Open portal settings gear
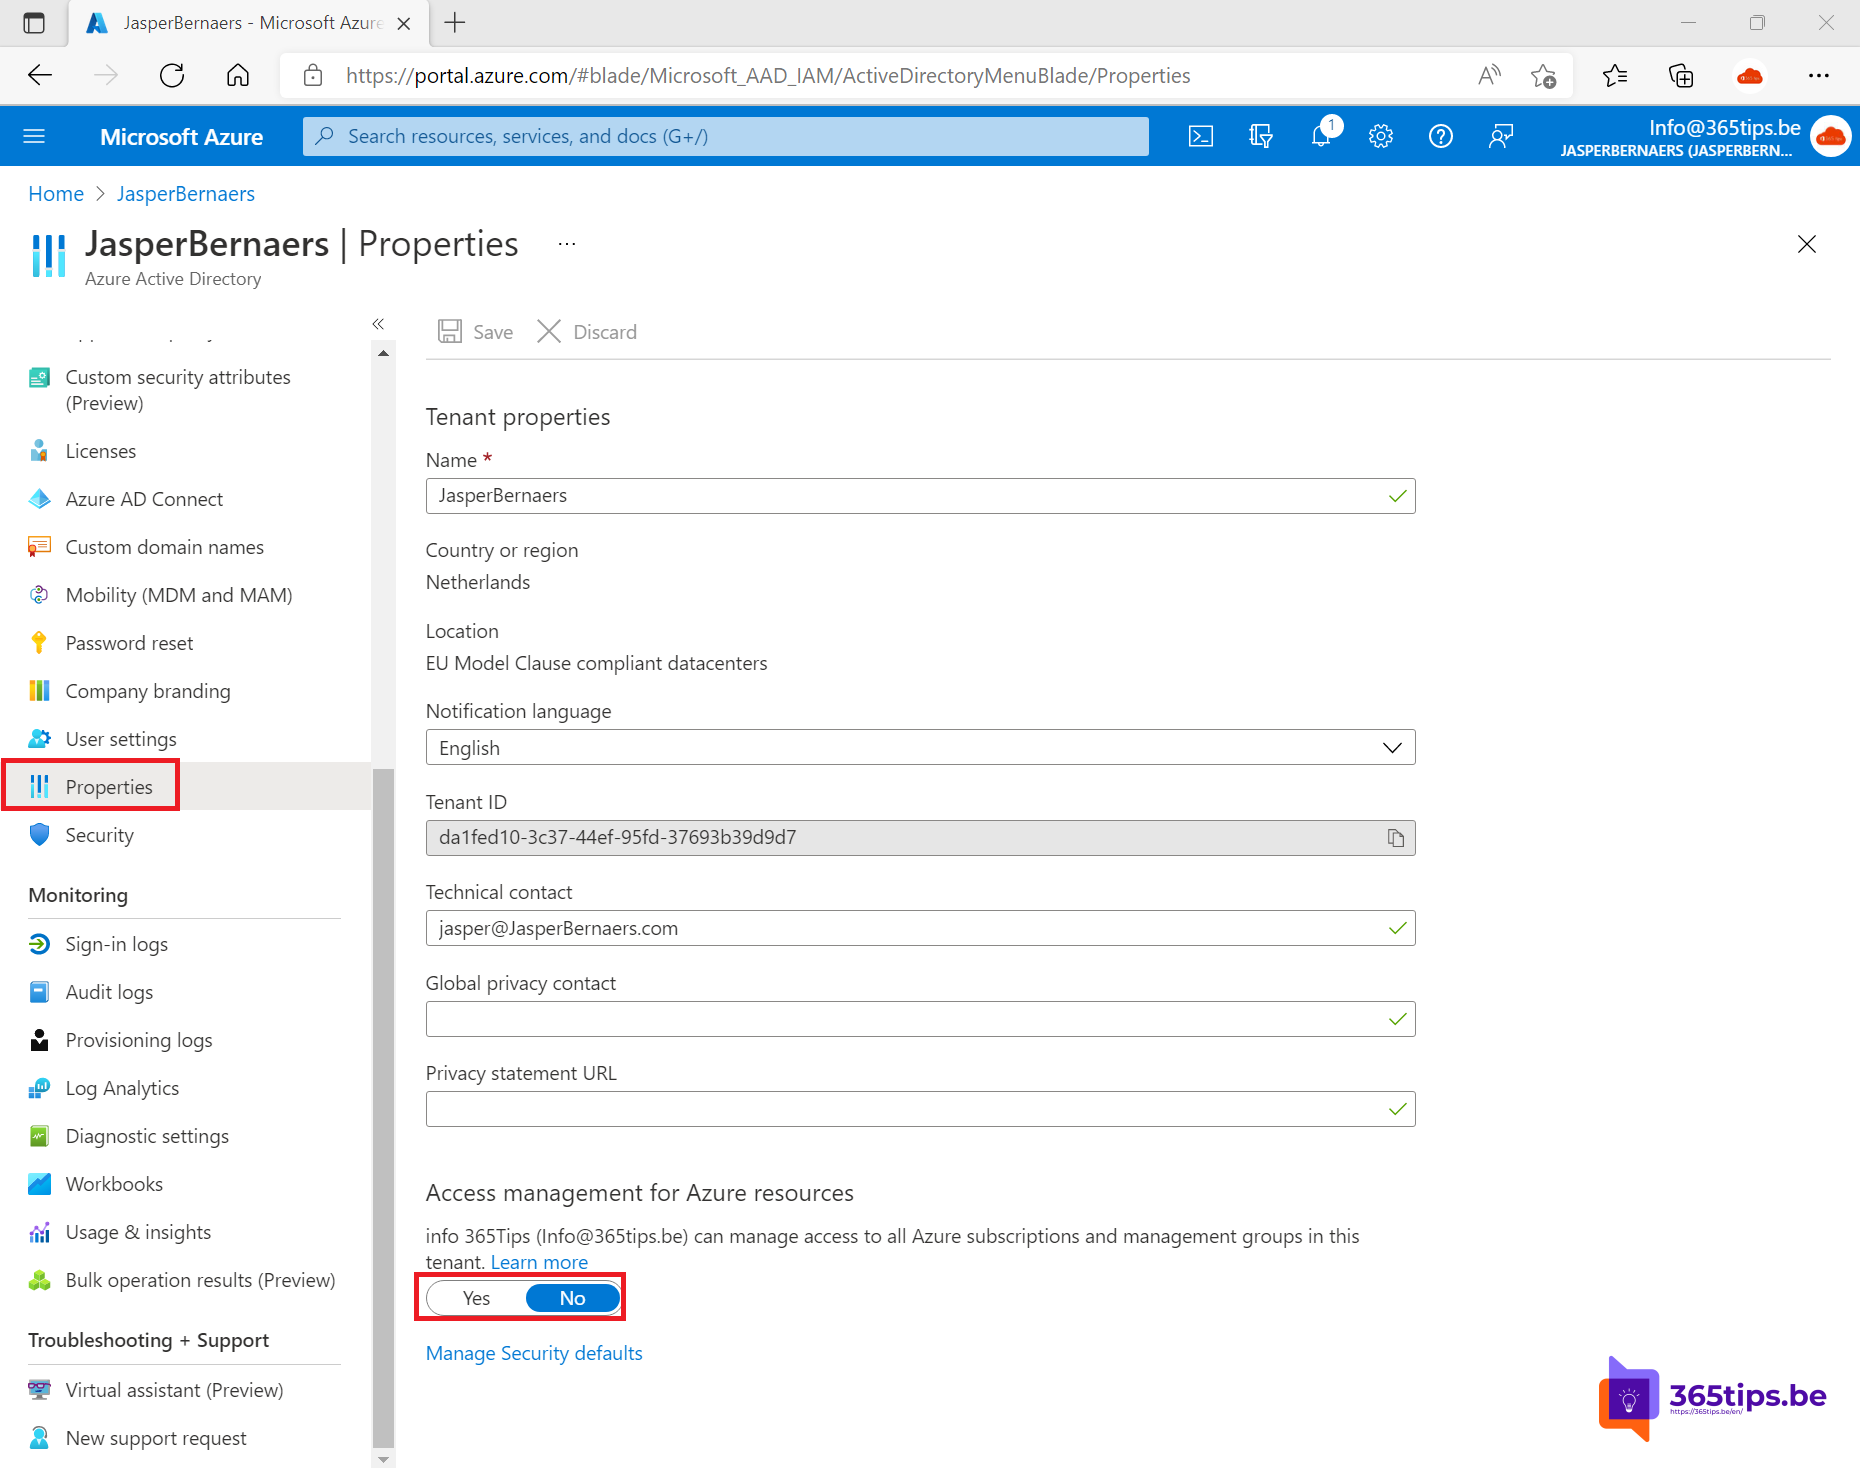 pos(1381,136)
